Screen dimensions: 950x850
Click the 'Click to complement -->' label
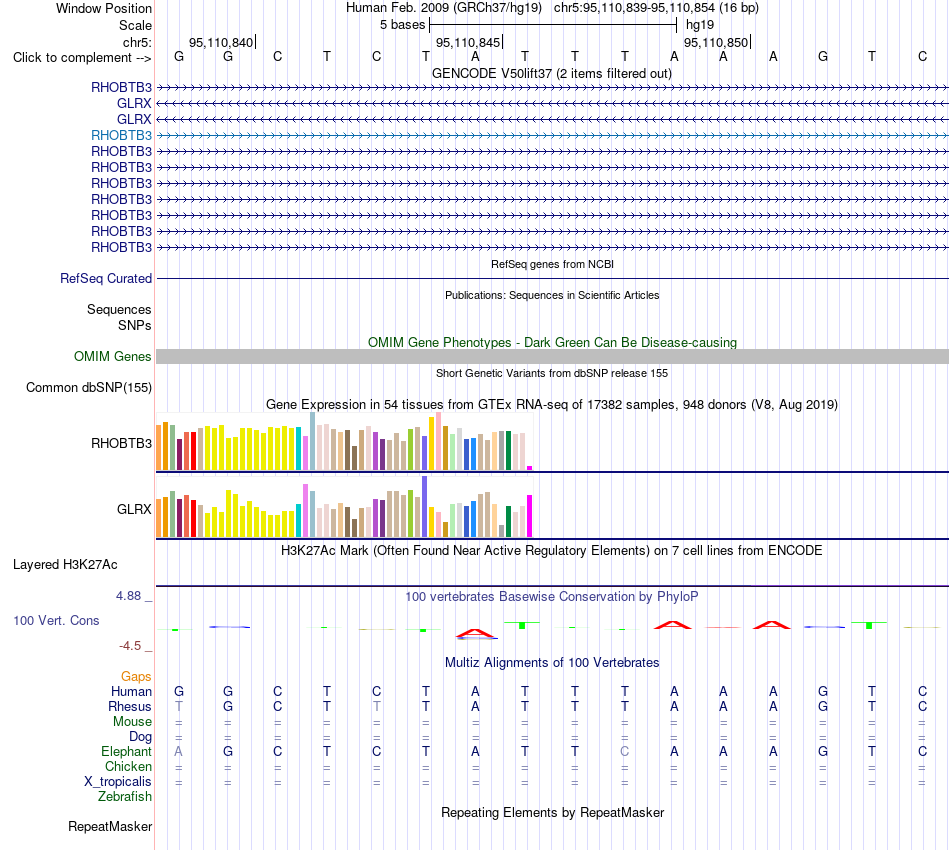coord(82,58)
